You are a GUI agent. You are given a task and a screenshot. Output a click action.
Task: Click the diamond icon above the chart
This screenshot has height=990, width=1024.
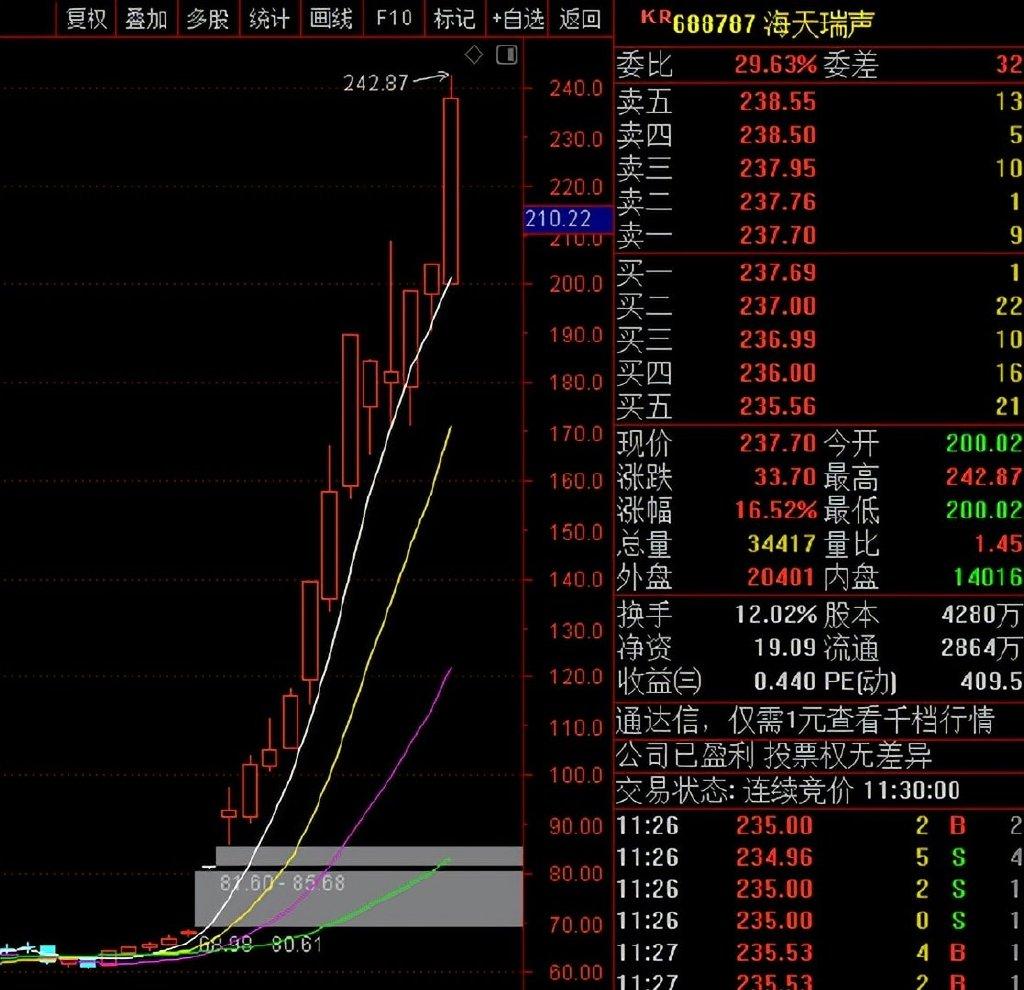click(x=474, y=55)
